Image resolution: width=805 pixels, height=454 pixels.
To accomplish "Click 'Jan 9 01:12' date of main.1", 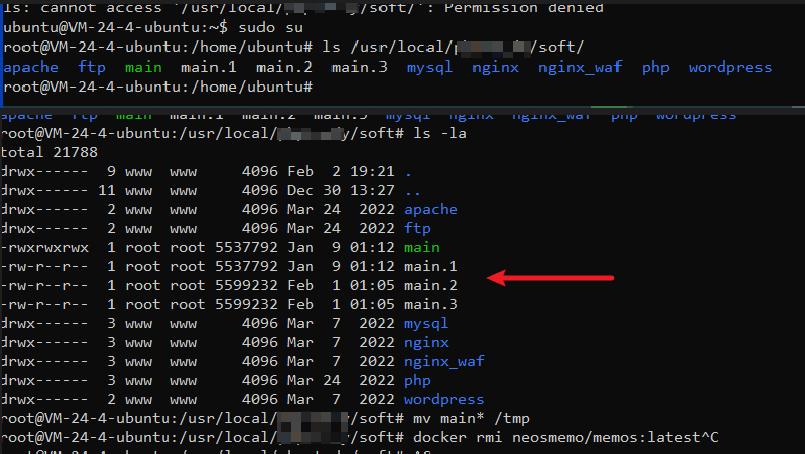I will 341,267.
